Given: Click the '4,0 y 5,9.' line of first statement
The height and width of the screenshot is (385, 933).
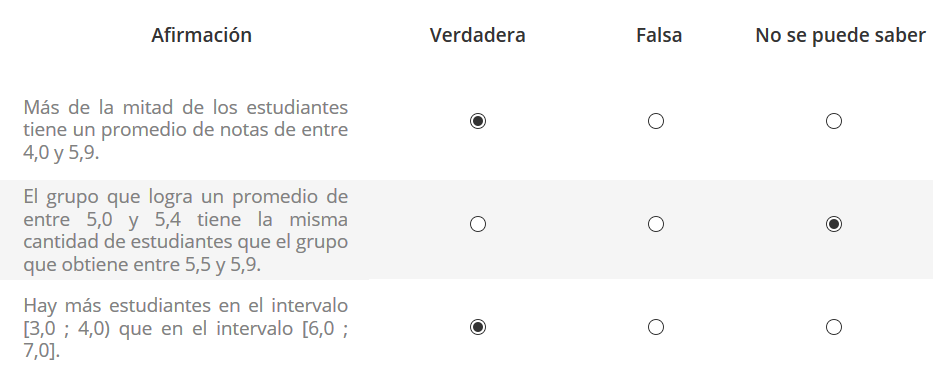Looking at the screenshot, I should (61, 153).
